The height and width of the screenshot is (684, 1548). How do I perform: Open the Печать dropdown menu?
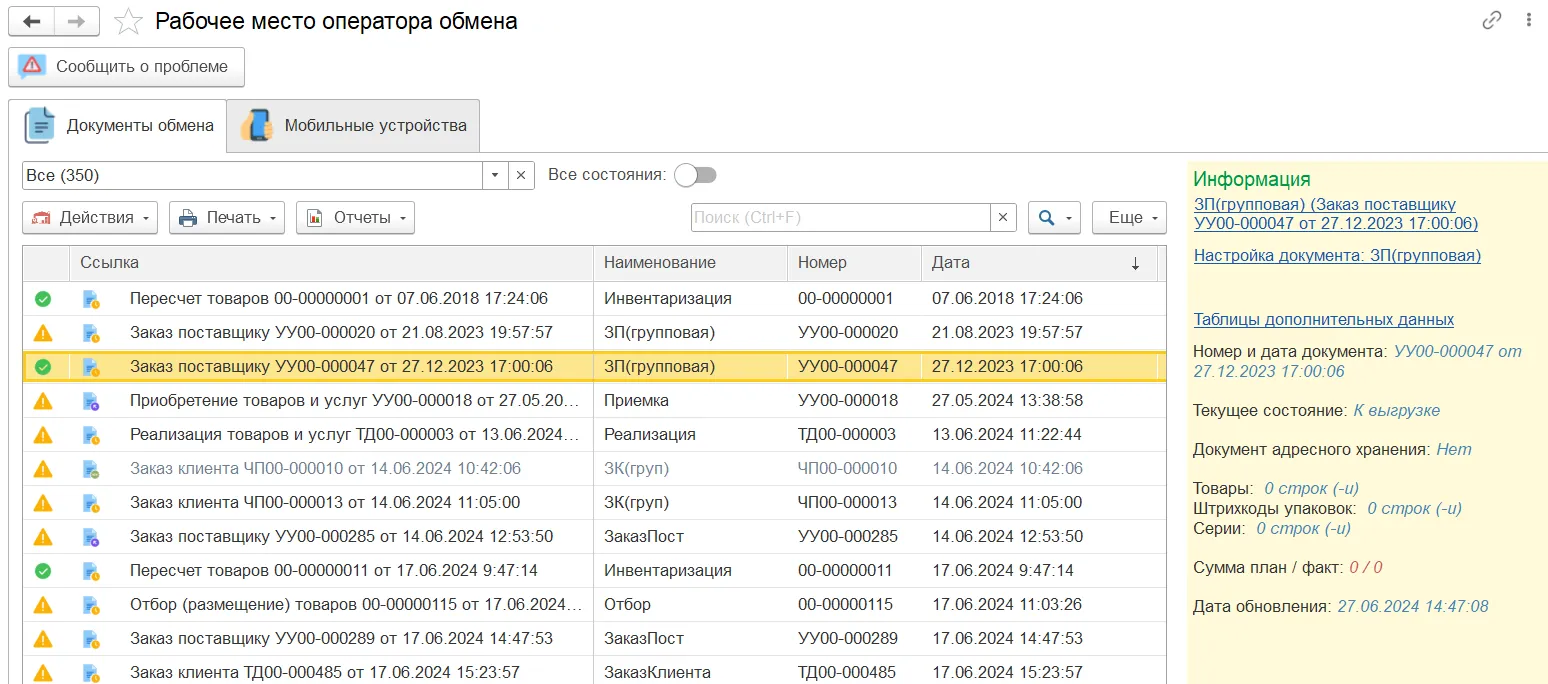pos(226,217)
